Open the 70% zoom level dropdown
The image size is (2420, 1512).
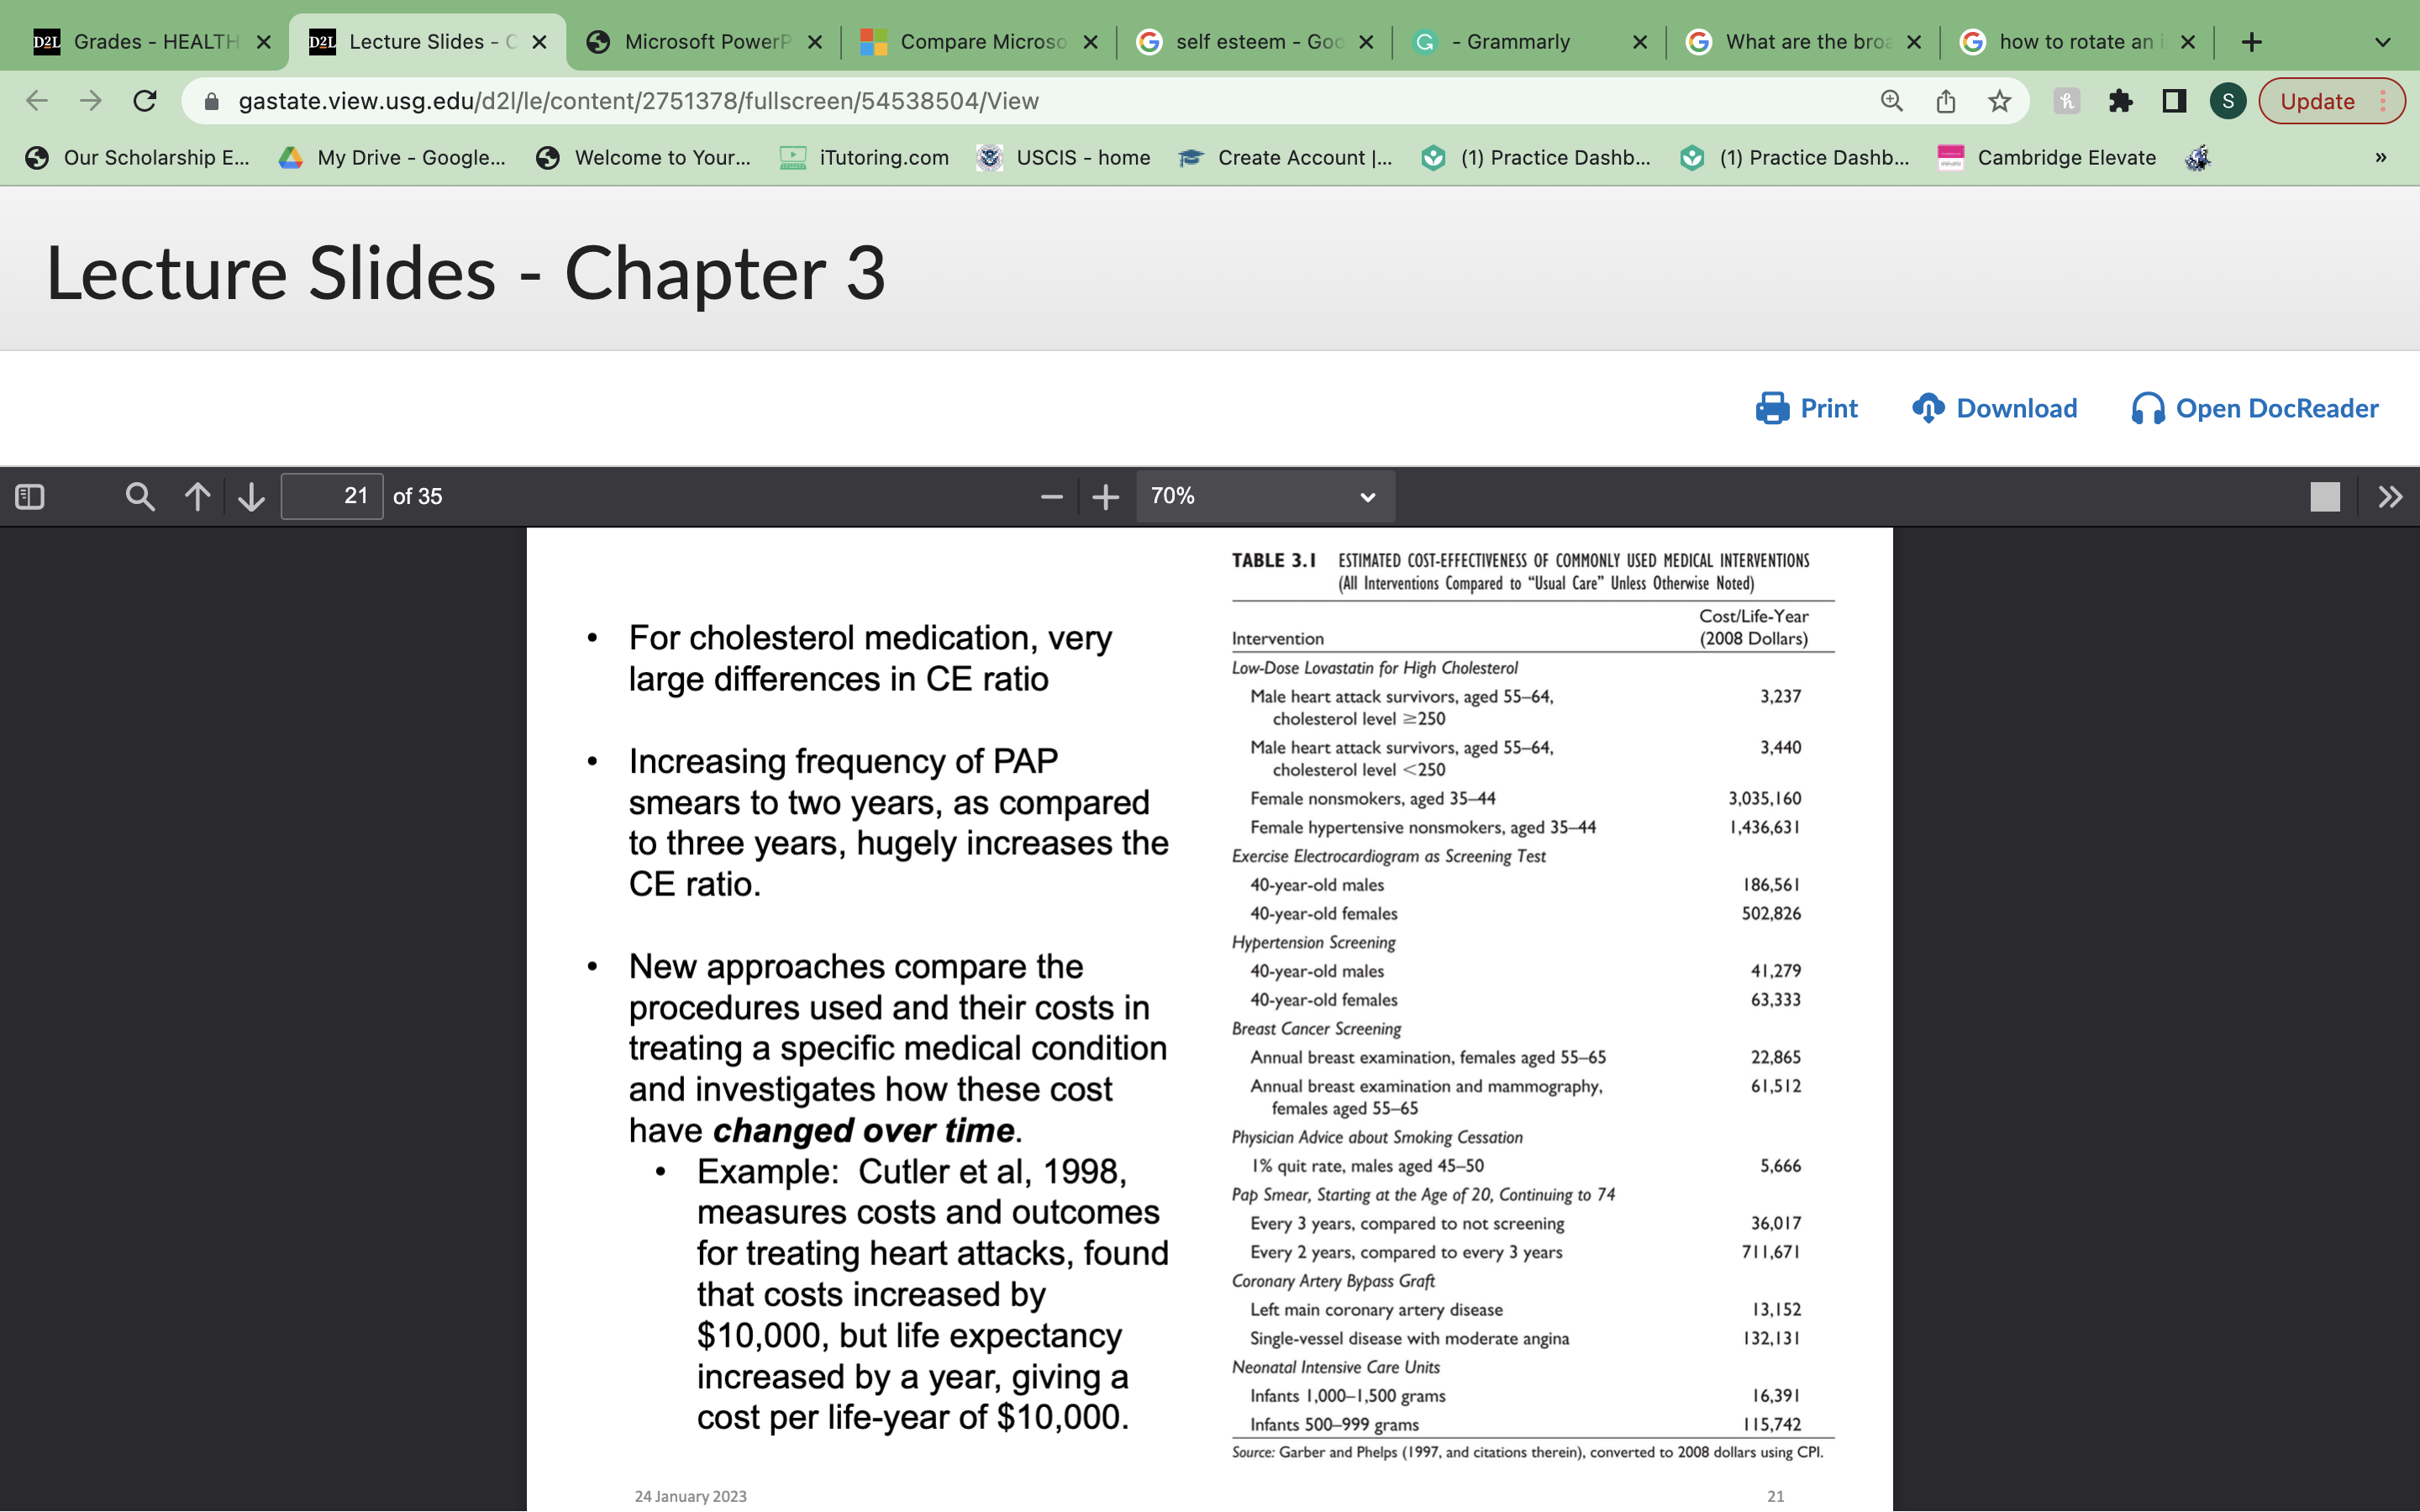click(x=1264, y=496)
